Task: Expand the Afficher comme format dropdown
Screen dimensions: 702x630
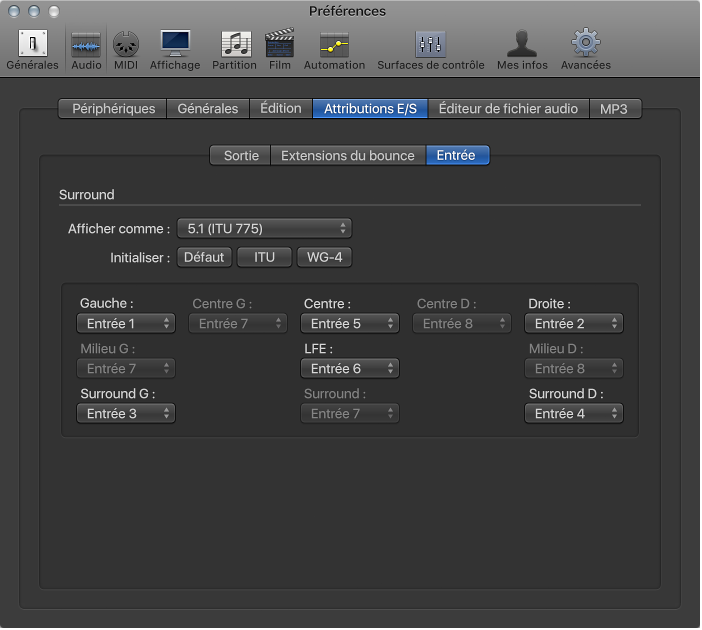Action: pyautogui.click(x=264, y=228)
